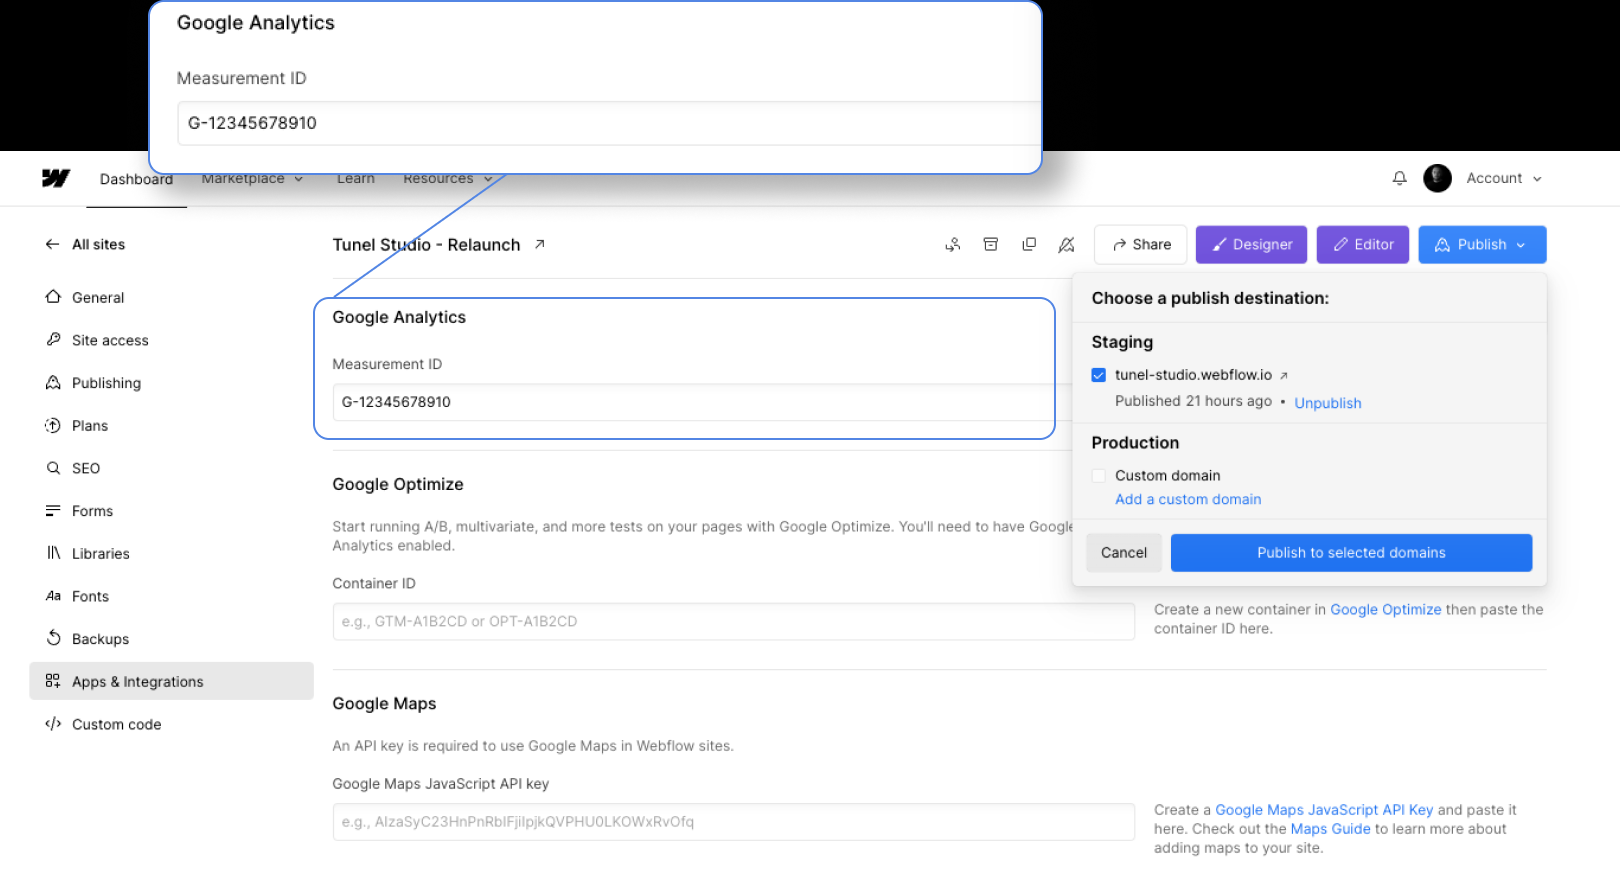
Task: Click the user avatar picture
Action: (x=1437, y=178)
